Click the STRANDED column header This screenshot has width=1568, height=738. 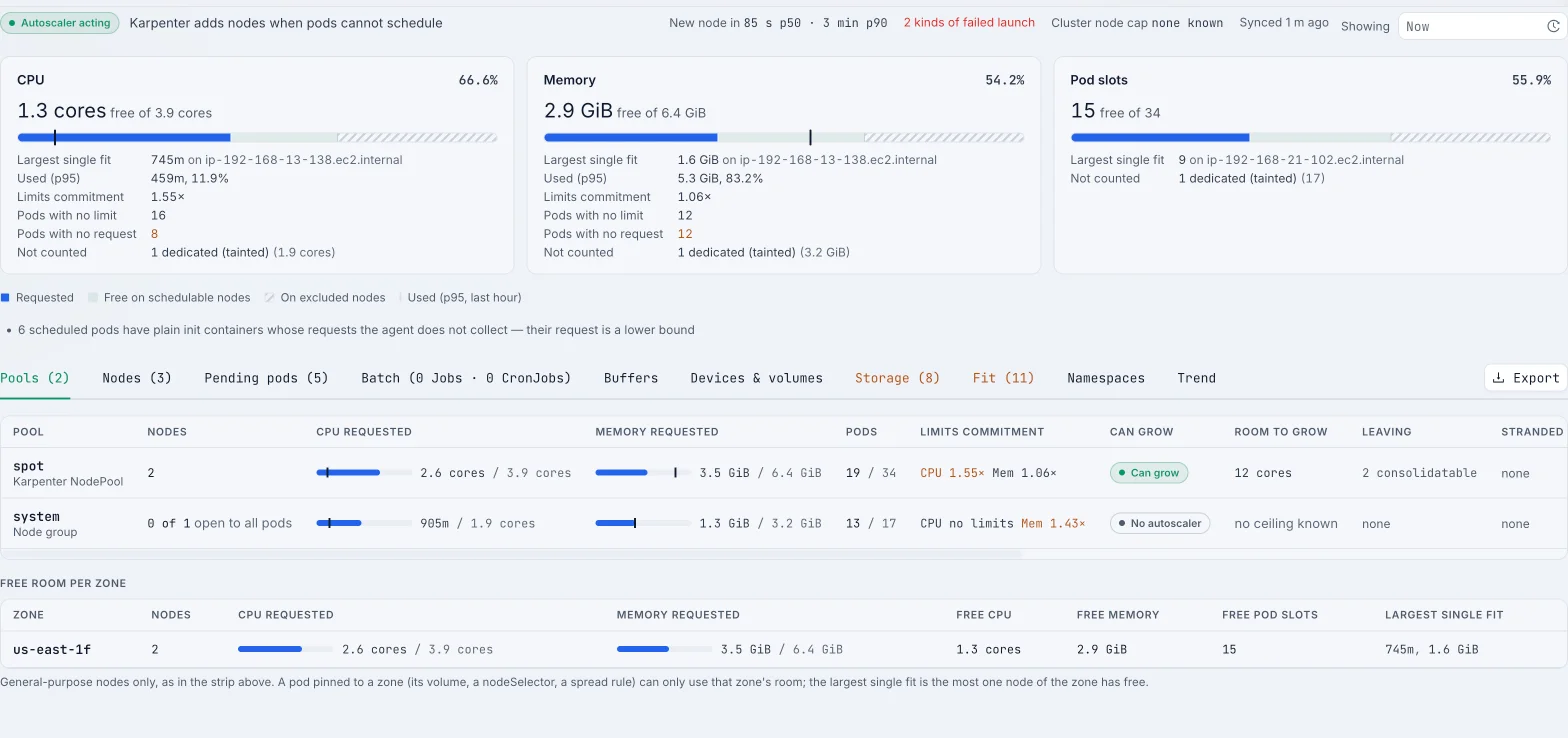click(1532, 432)
